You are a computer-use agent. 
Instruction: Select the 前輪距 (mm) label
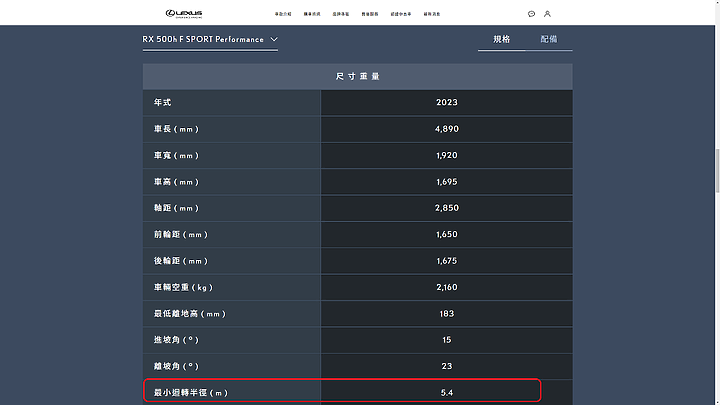point(181,235)
